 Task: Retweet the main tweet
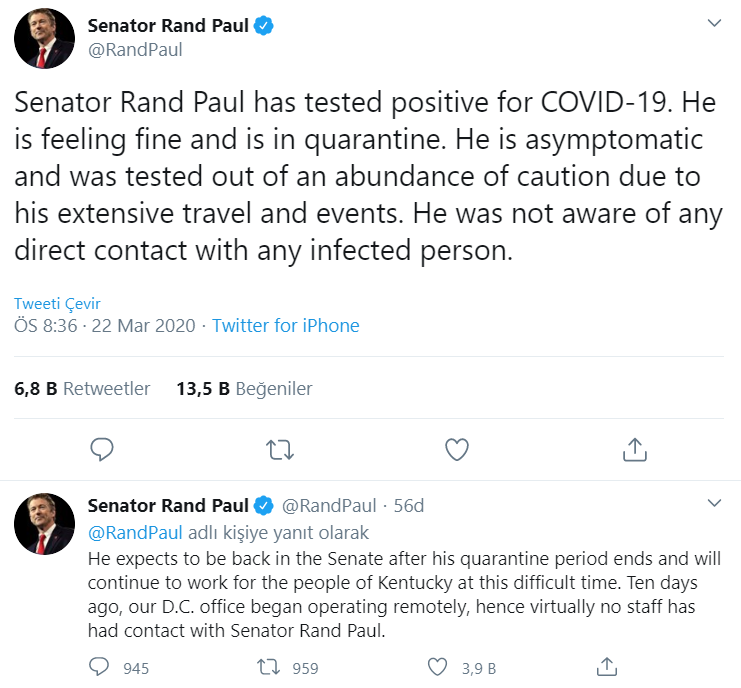(x=279, y=450)
